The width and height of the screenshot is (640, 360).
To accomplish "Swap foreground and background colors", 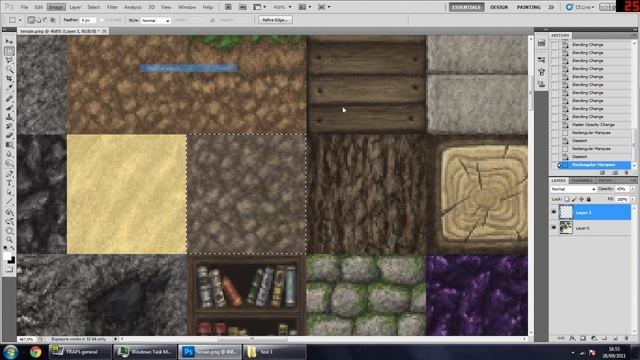I will [13, 248].
